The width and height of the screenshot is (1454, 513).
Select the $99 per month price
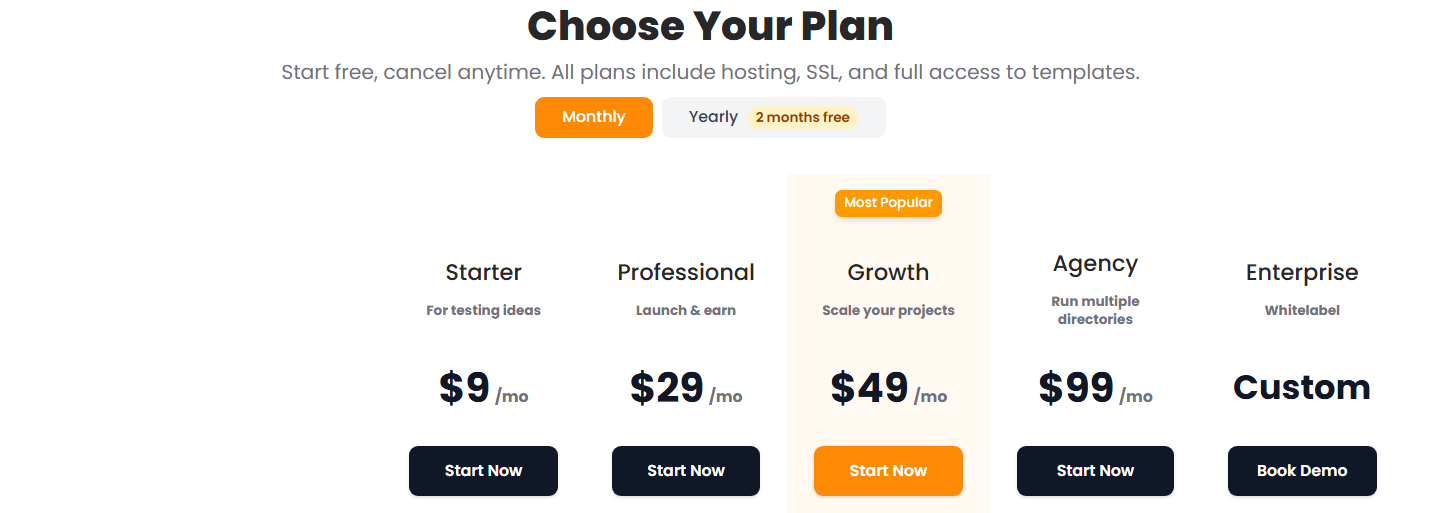pyautogui.click(x=1095, y=388)
